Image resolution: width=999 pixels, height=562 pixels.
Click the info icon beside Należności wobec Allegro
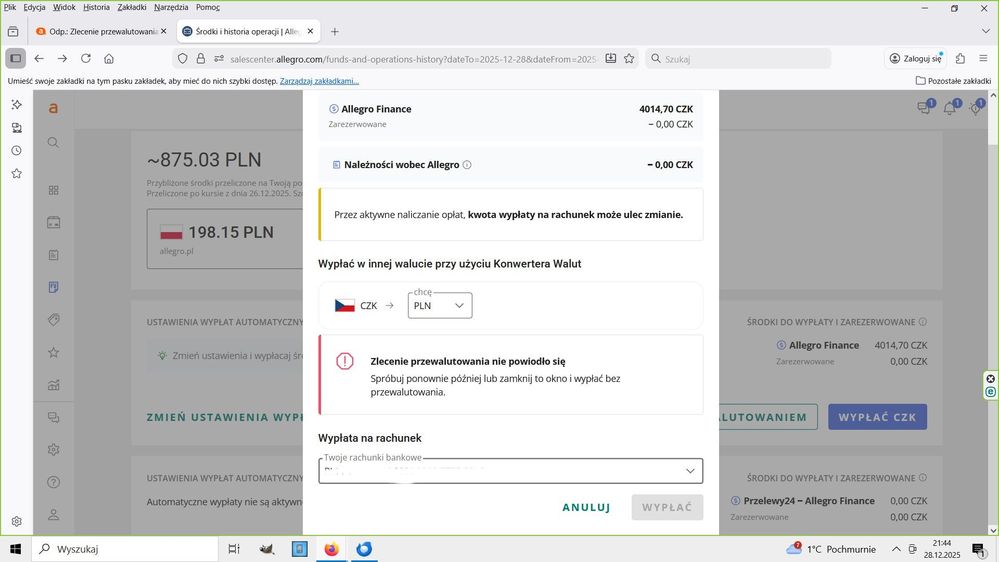pyautogui.click(x=467, y=165)
